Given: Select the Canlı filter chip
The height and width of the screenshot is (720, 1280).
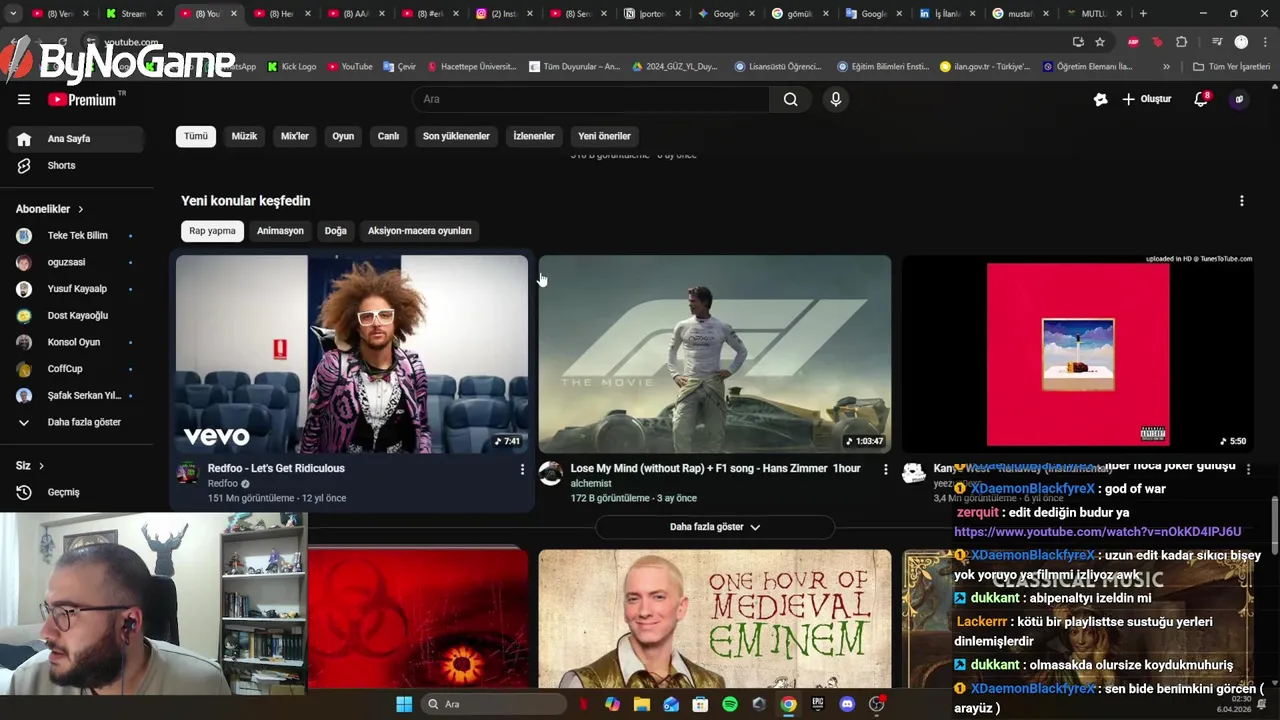Looking at the screenshot, I should pyautogui.click(x=388, y=136).
